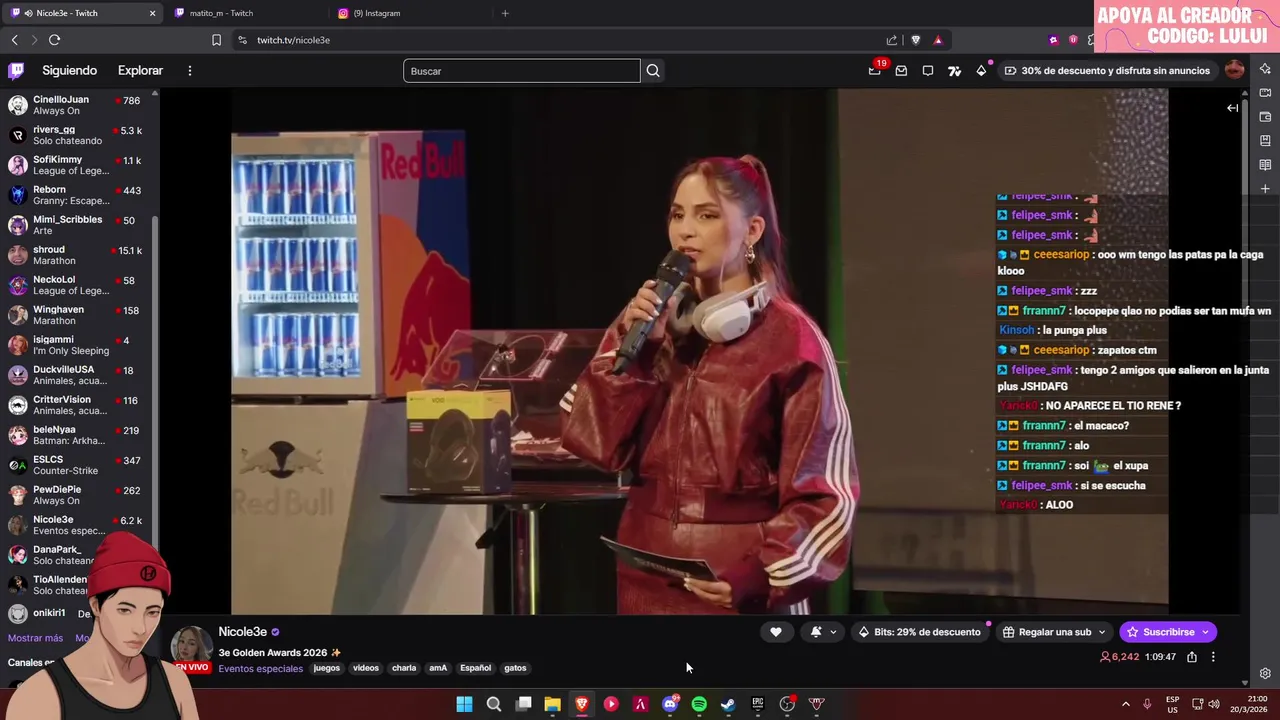Click the 30% de descuento sin anuncios offer
The image size is (1280, 720).
[1107, 71]
